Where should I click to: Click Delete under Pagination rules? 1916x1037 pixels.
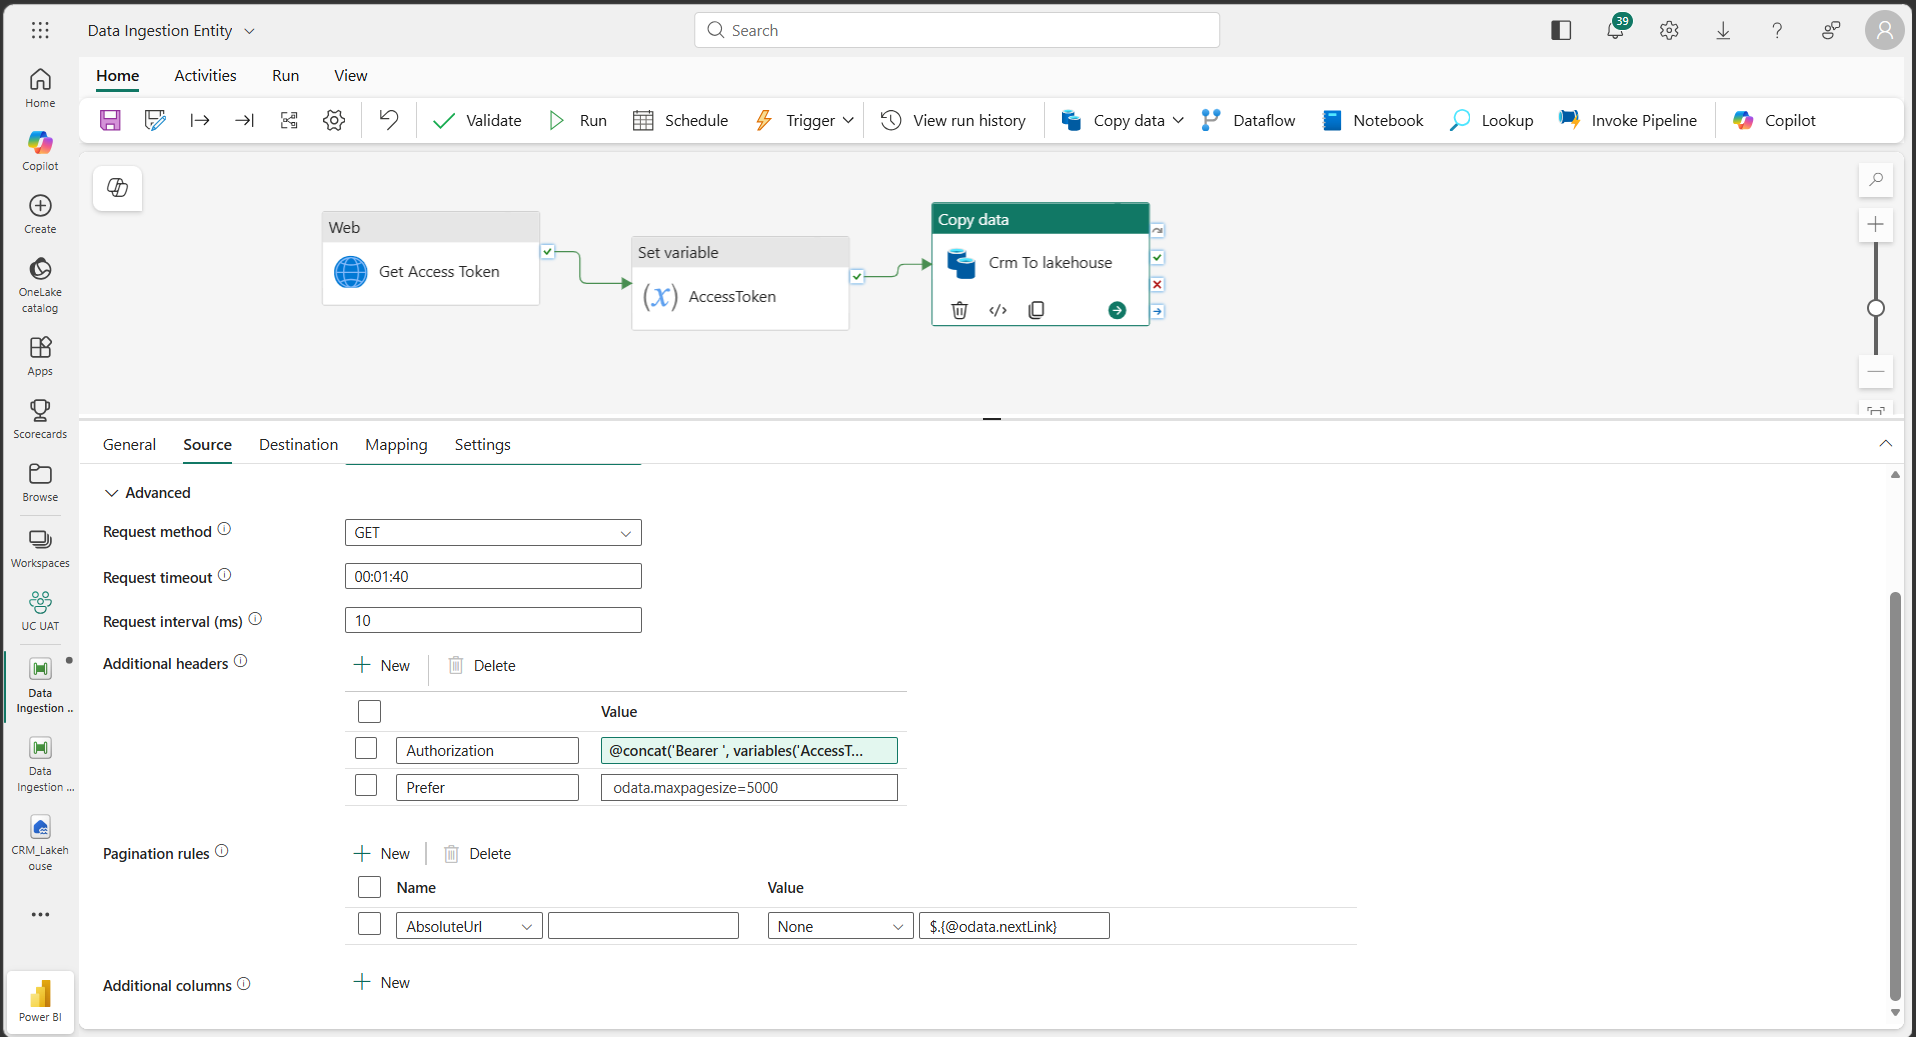point(477,853)
